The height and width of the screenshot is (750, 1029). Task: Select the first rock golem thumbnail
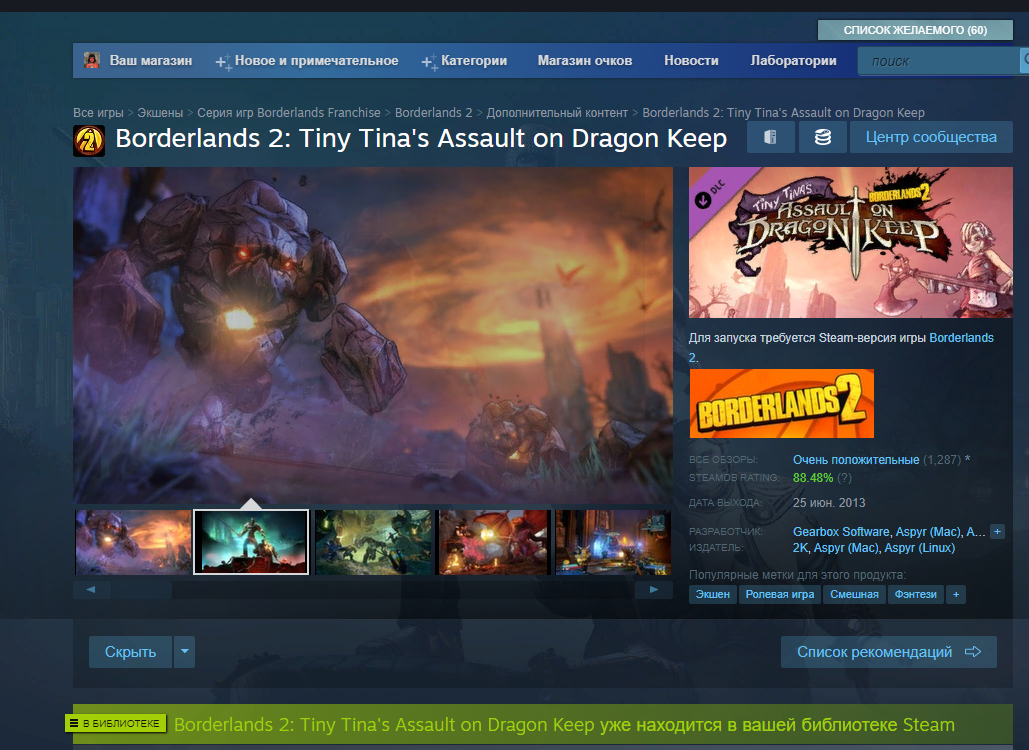click(133, 542)
